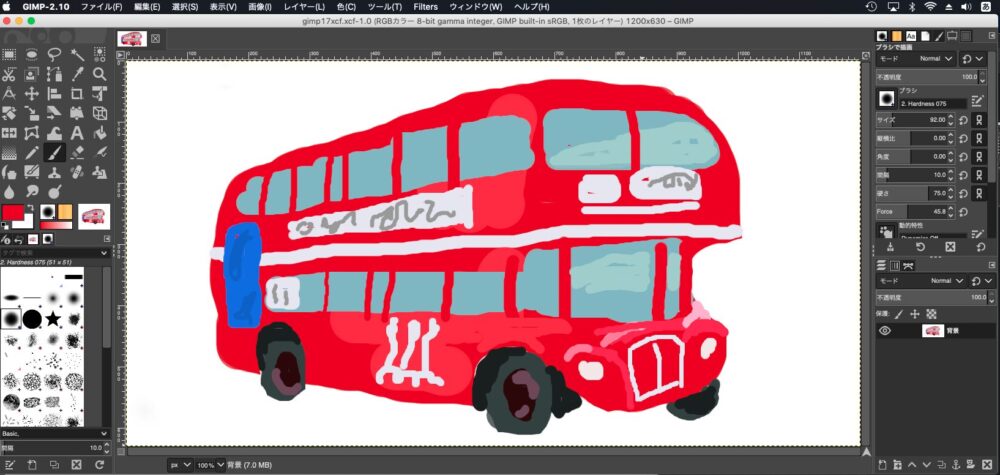
Task: Toggle lock pixels in layers panel
Action: click(897, 314)
